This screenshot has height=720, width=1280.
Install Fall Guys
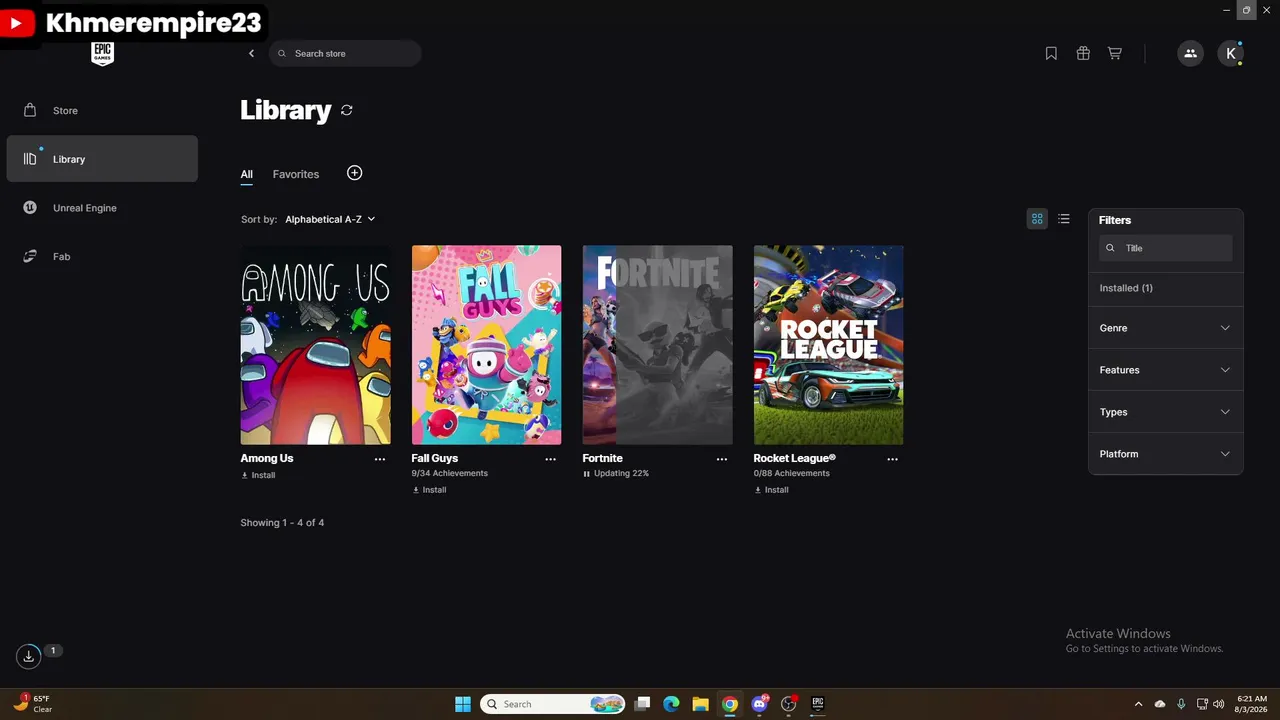coord(429,490)
